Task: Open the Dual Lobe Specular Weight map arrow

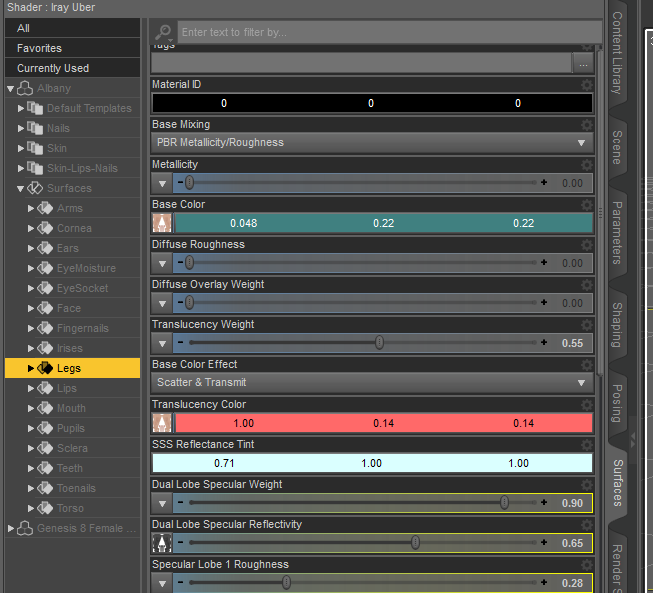Action: 162,503
